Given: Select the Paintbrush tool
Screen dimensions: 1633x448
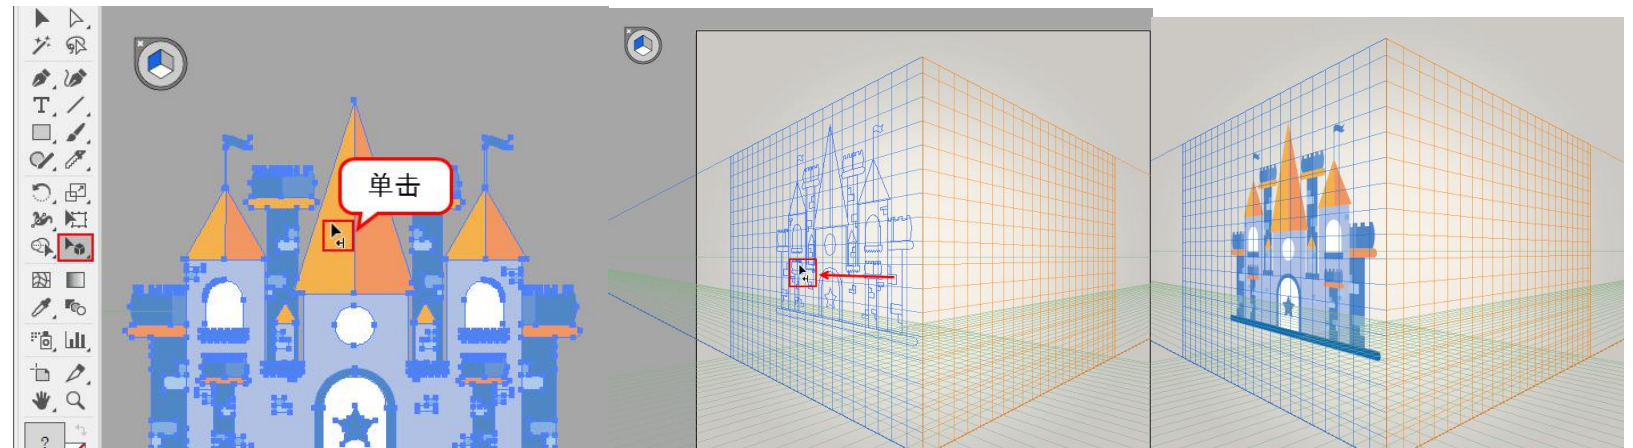Looking at the screenshot, I should click(76, 132).
